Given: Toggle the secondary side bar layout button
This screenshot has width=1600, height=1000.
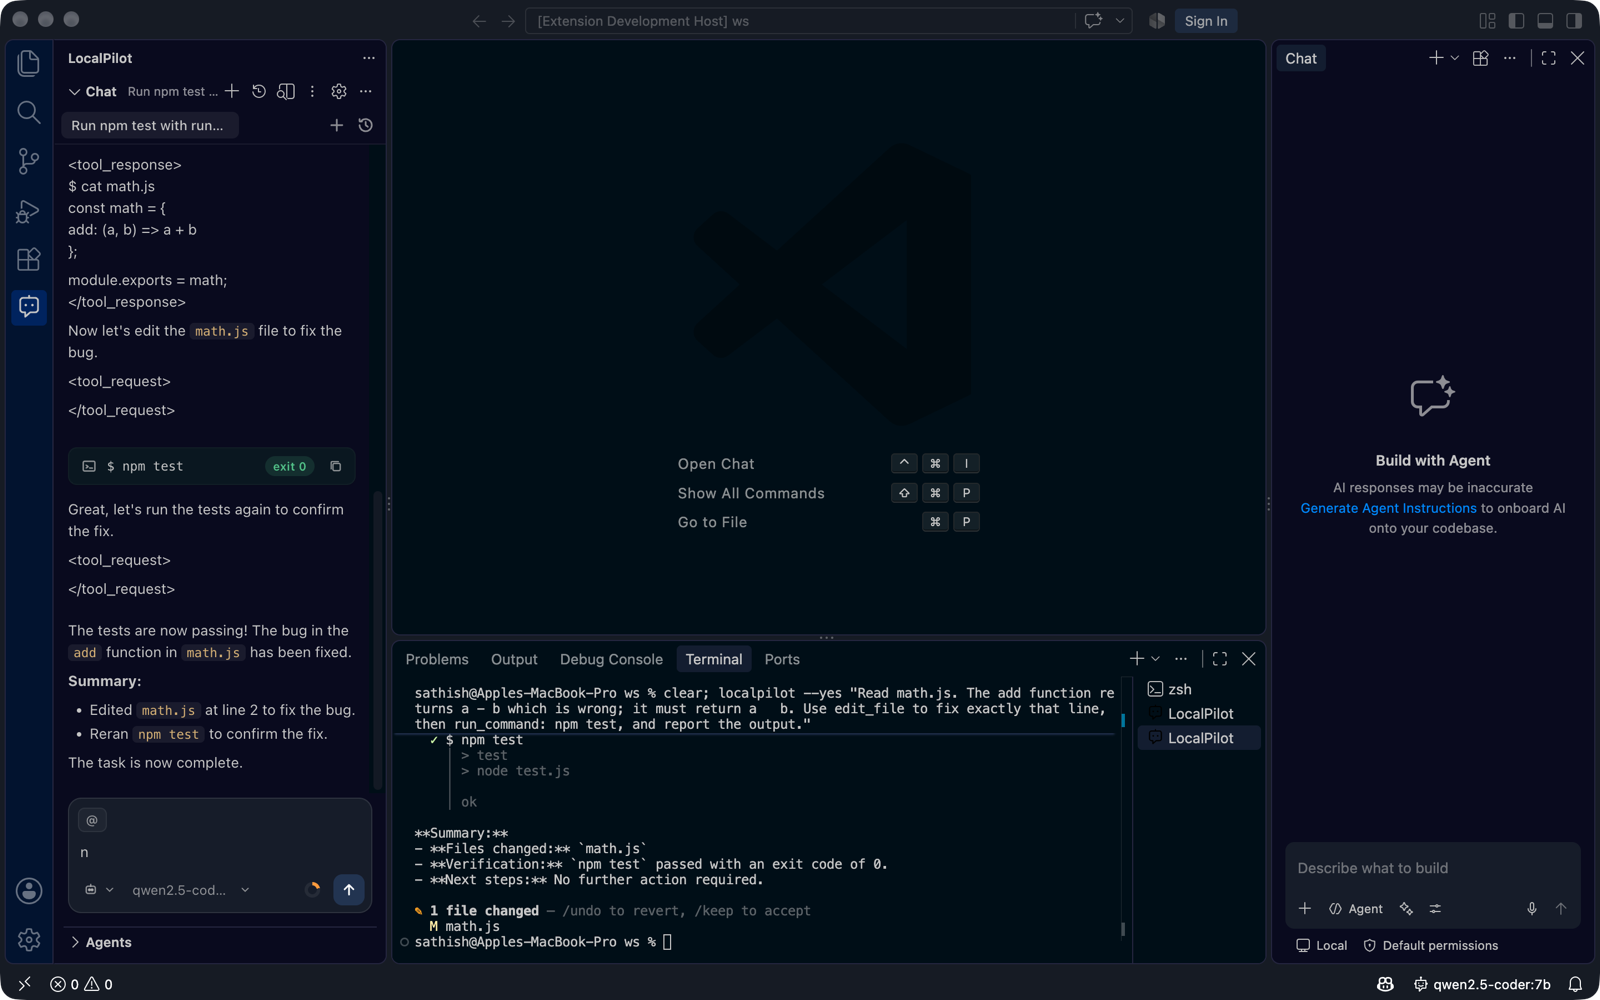Looking at the screenshot, I should pyautogui.click(x=1574, y=20).
